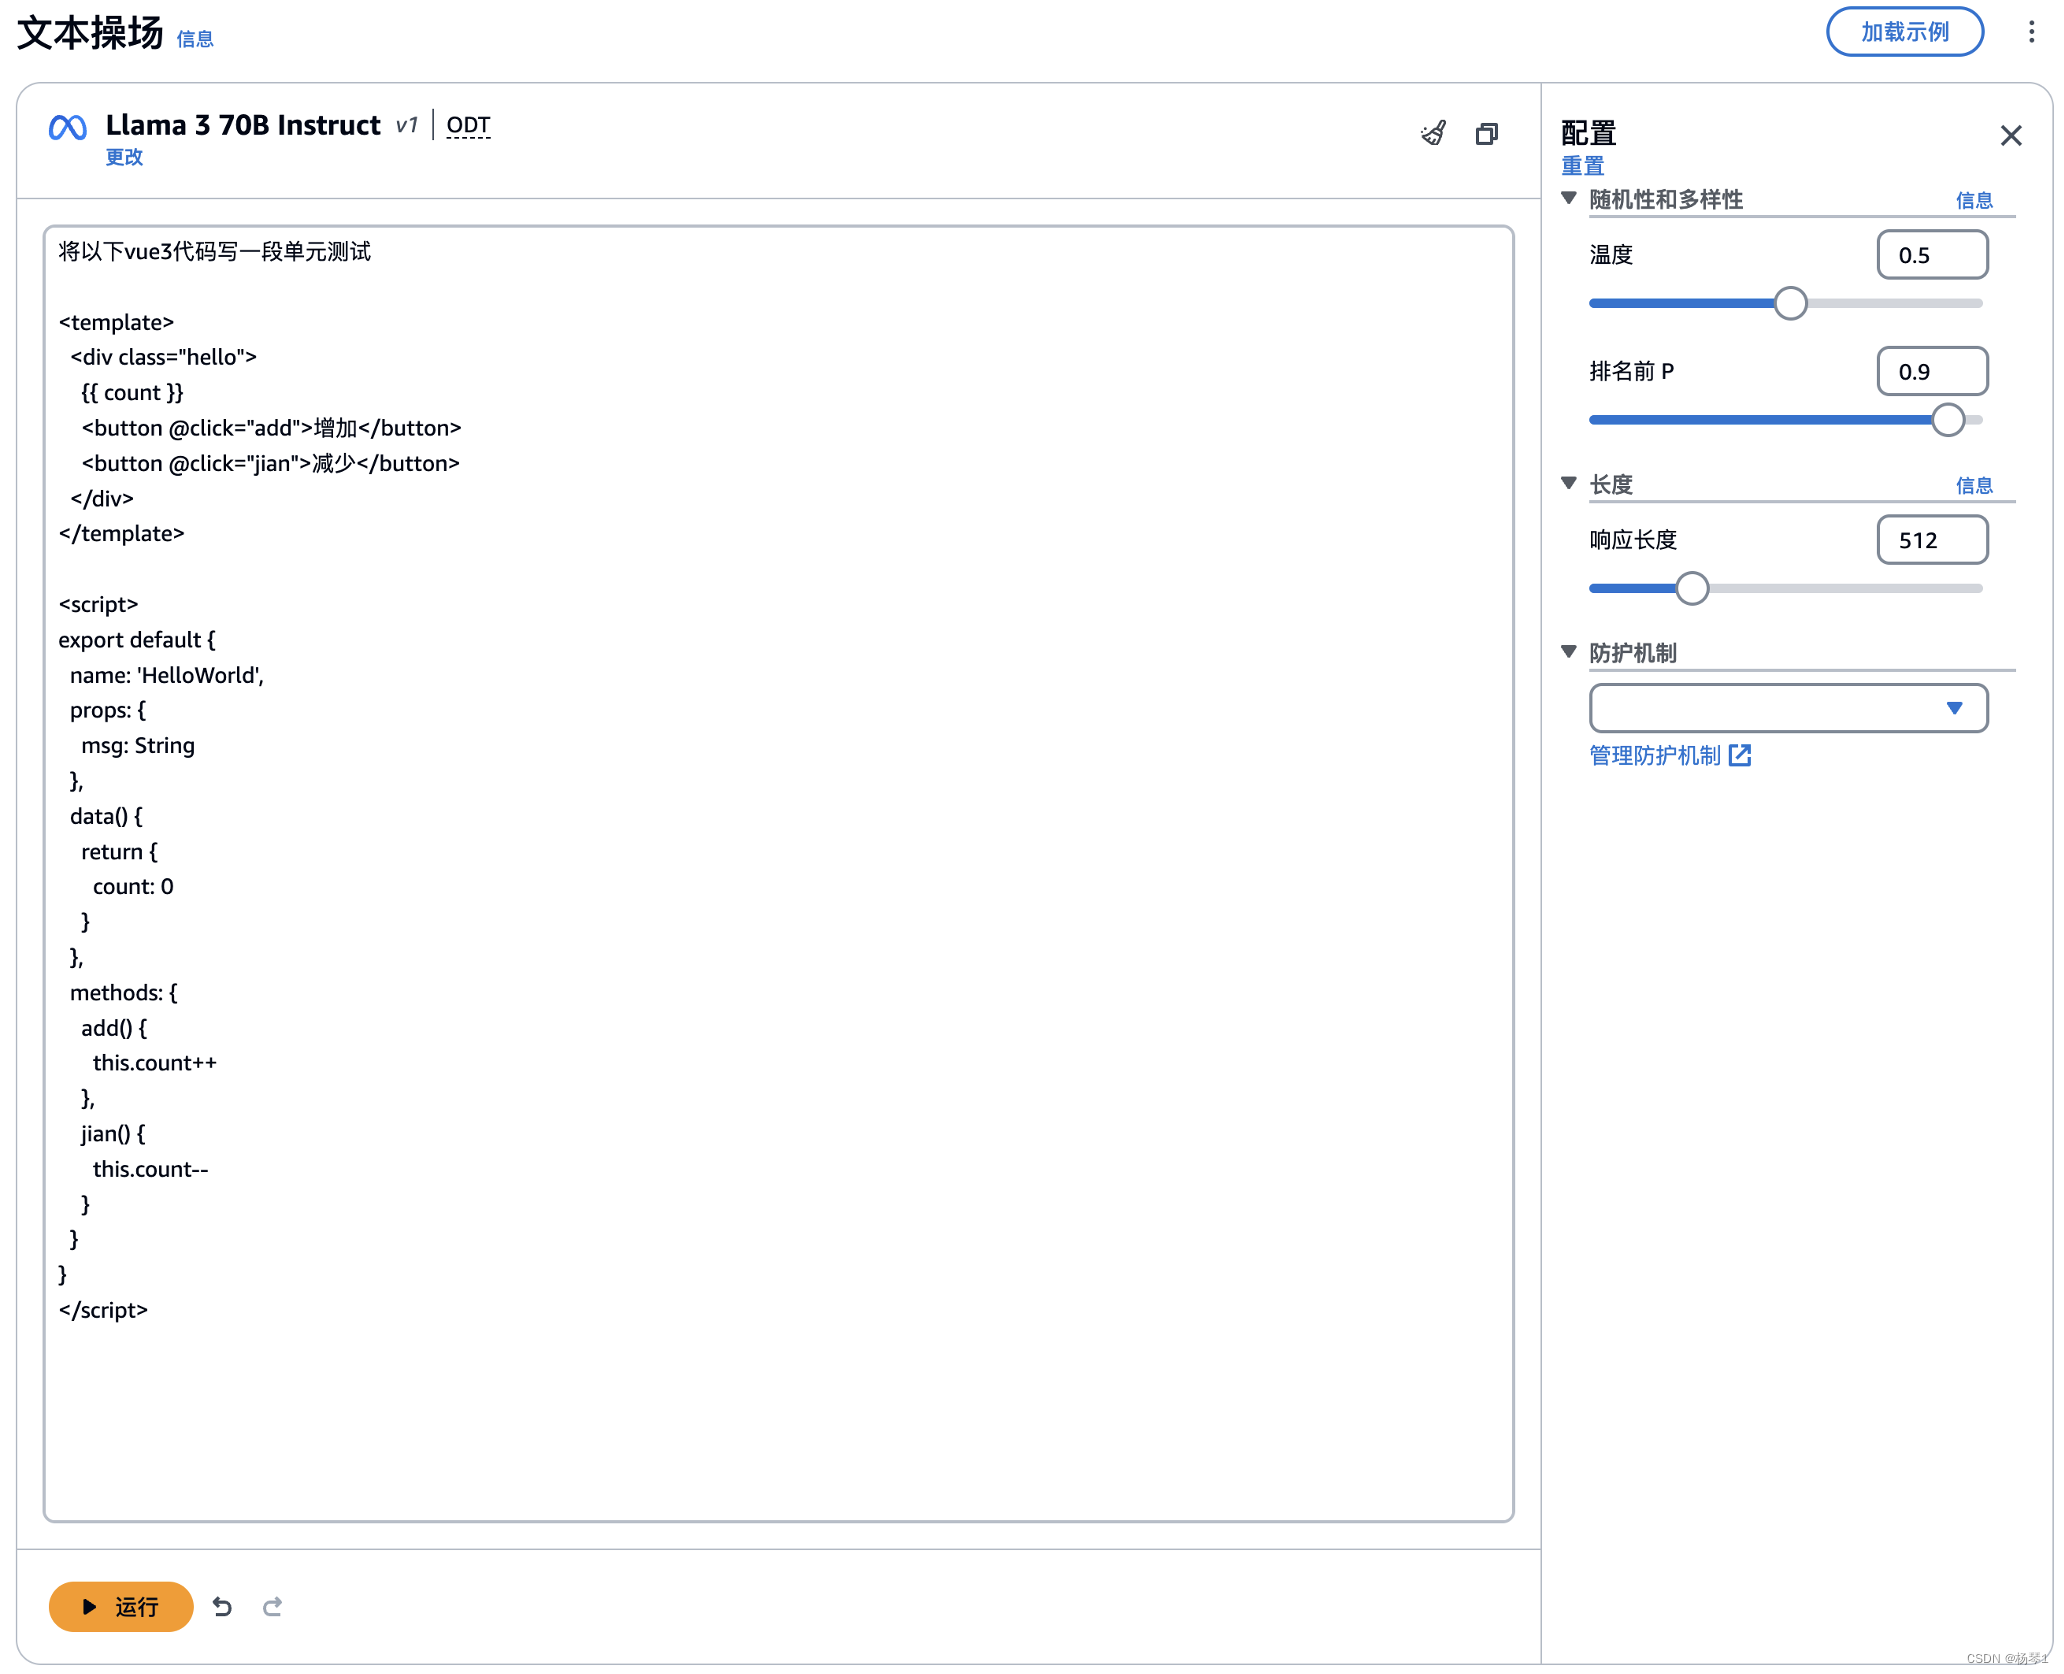2064x1674 pixels.
Task: Click the Meta logo beside Llama 3
Action: pos(68,128)
